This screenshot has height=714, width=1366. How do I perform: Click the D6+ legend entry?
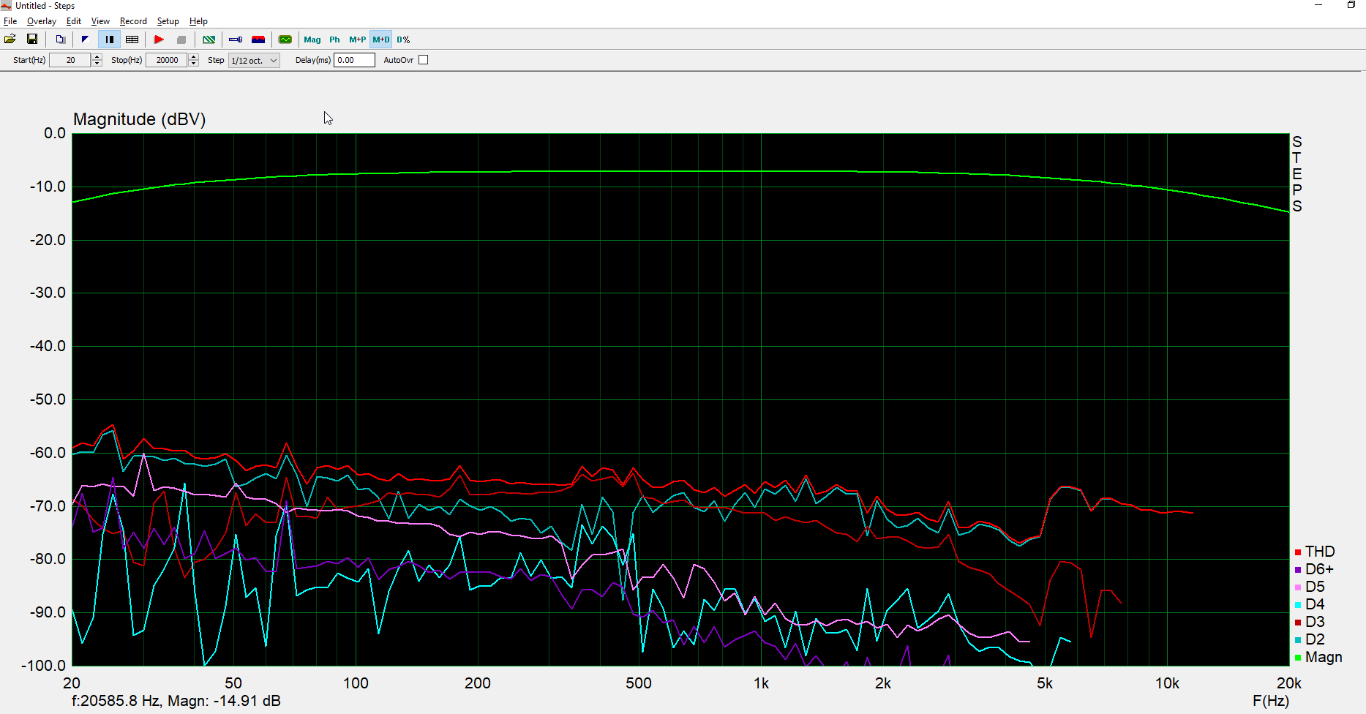click(x=1314, y=569)
